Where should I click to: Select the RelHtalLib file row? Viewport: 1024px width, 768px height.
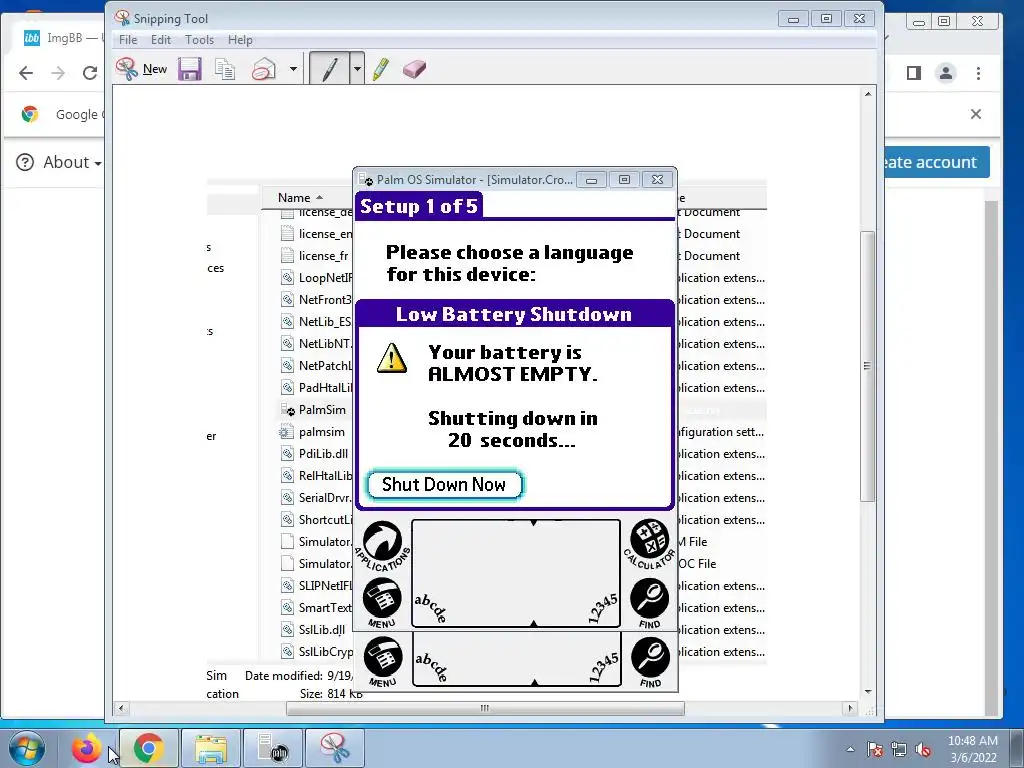(316, 475)
